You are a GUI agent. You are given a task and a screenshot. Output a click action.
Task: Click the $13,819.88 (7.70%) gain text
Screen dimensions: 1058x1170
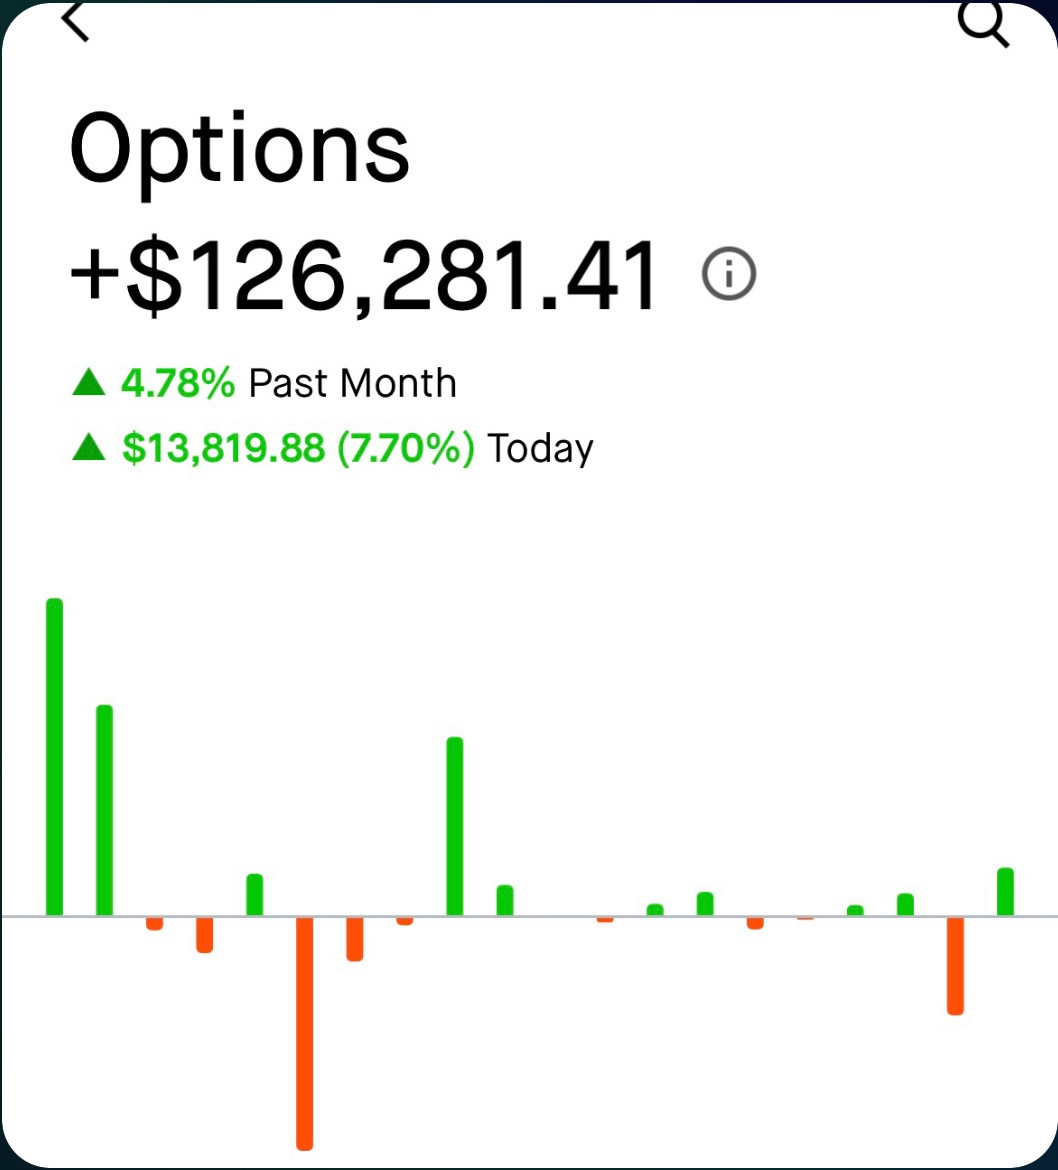(x=298, y=448)
